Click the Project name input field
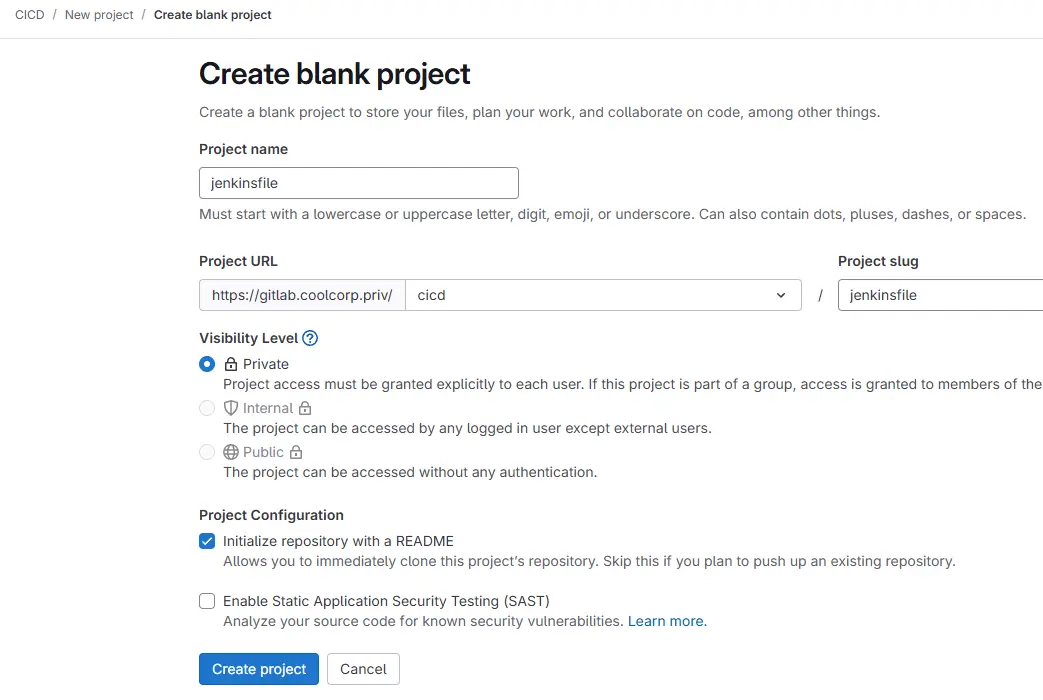Viewport: 1043px width, 700px height. [x=359, y=183]
